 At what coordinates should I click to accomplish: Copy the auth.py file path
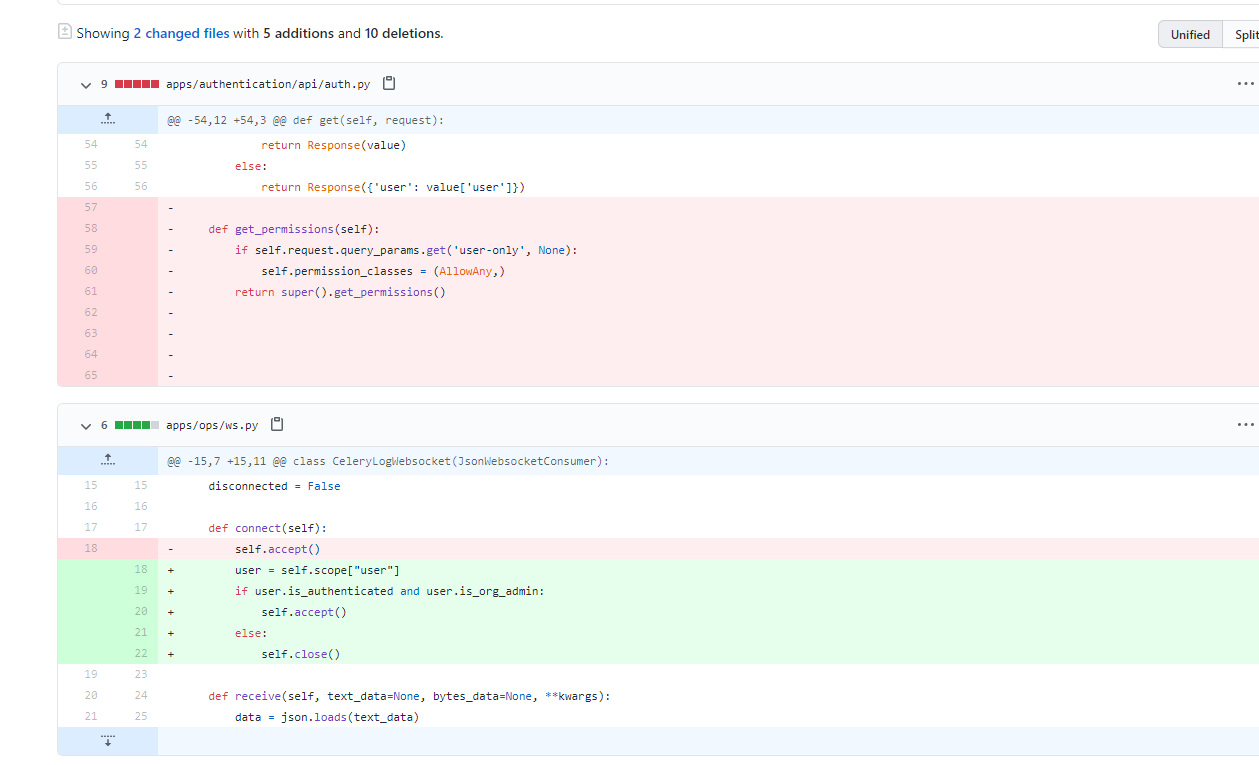point(389,83)
